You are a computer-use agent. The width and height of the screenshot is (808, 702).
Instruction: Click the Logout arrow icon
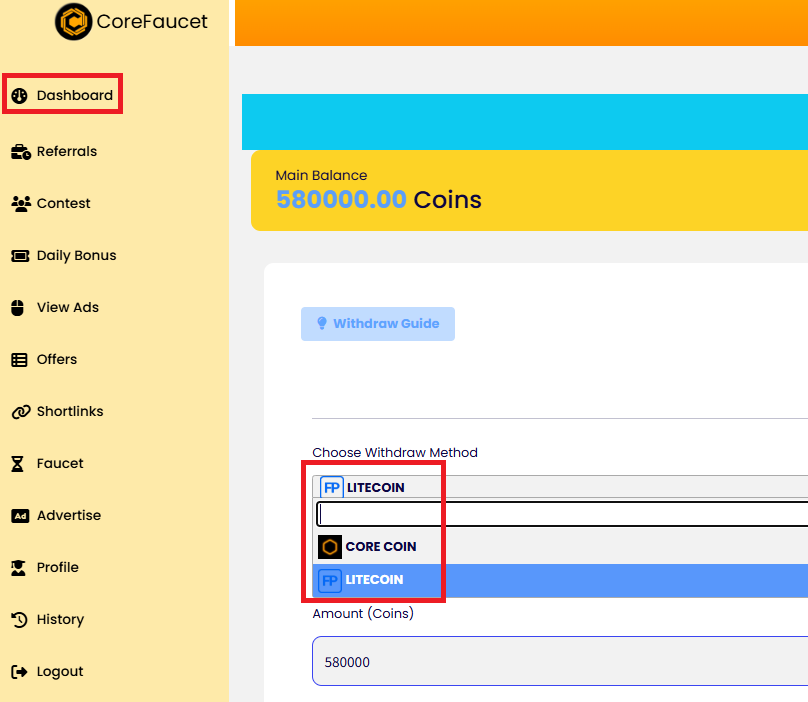[19, 672]
